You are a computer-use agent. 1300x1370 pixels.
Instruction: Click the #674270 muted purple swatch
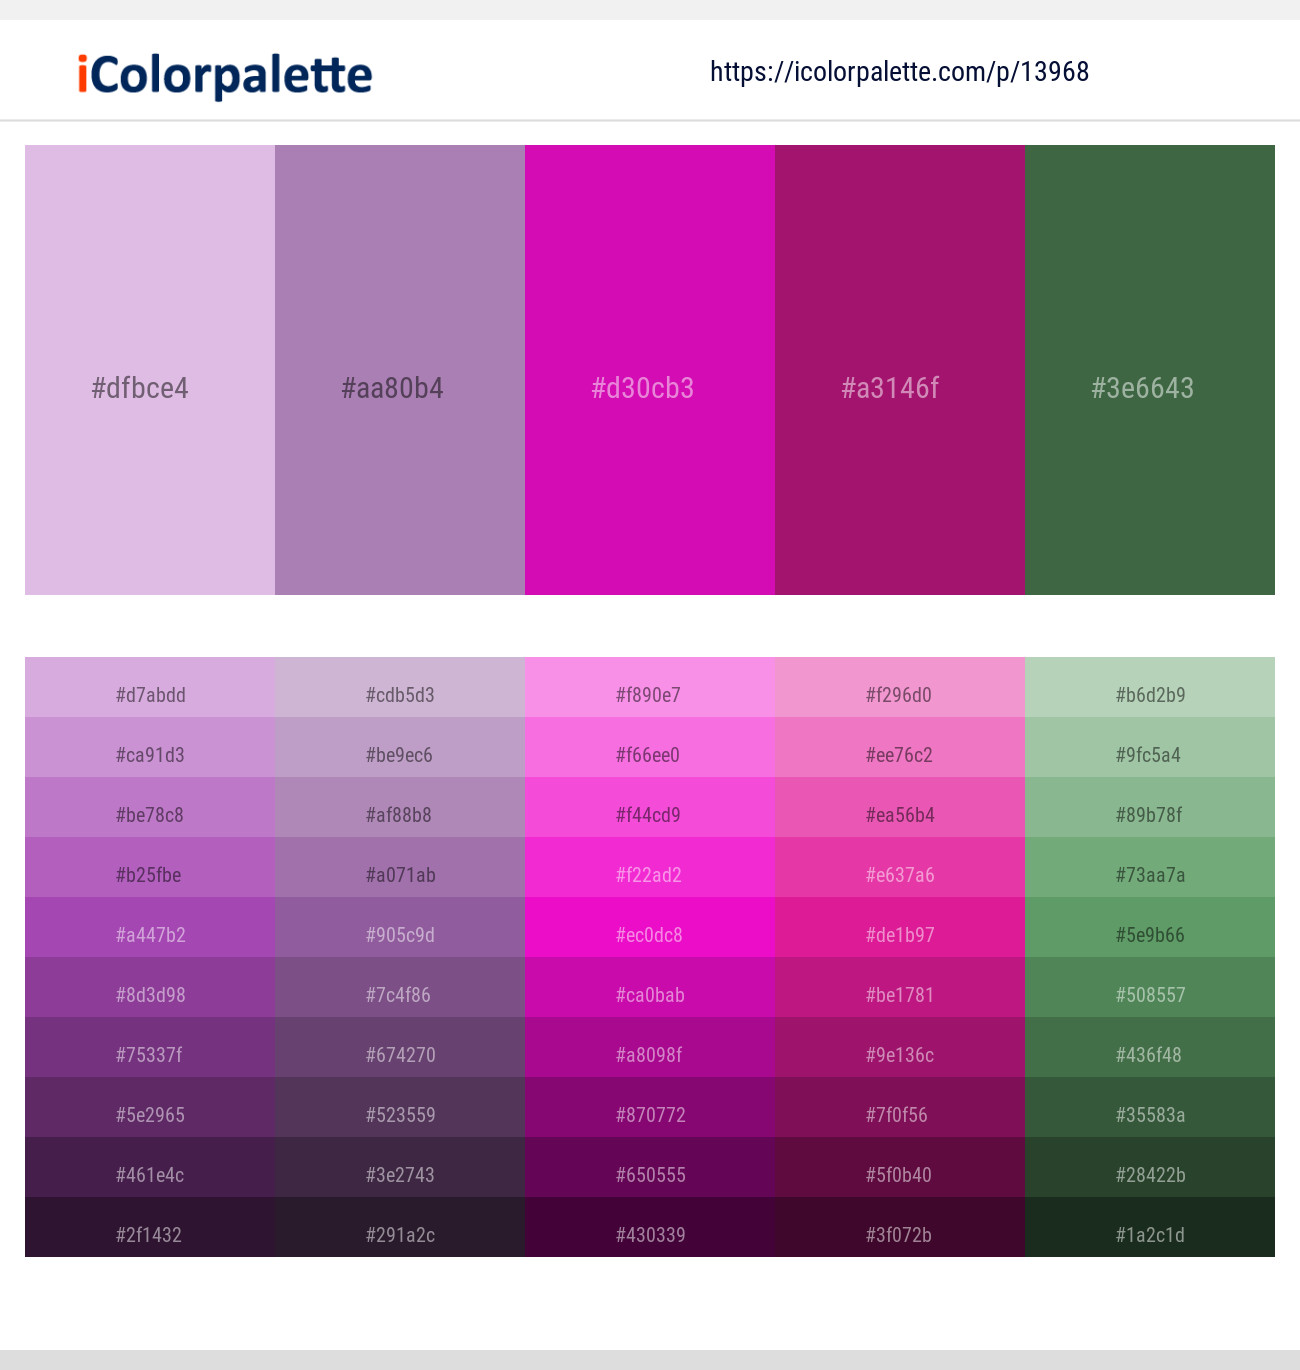pyautogui.click(x=399, y=1055)
